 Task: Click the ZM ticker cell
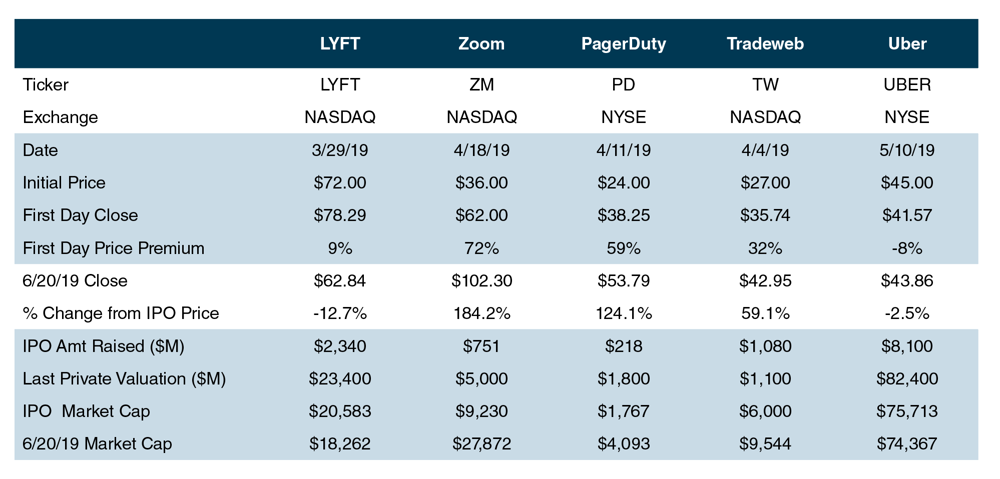(481, 85)
